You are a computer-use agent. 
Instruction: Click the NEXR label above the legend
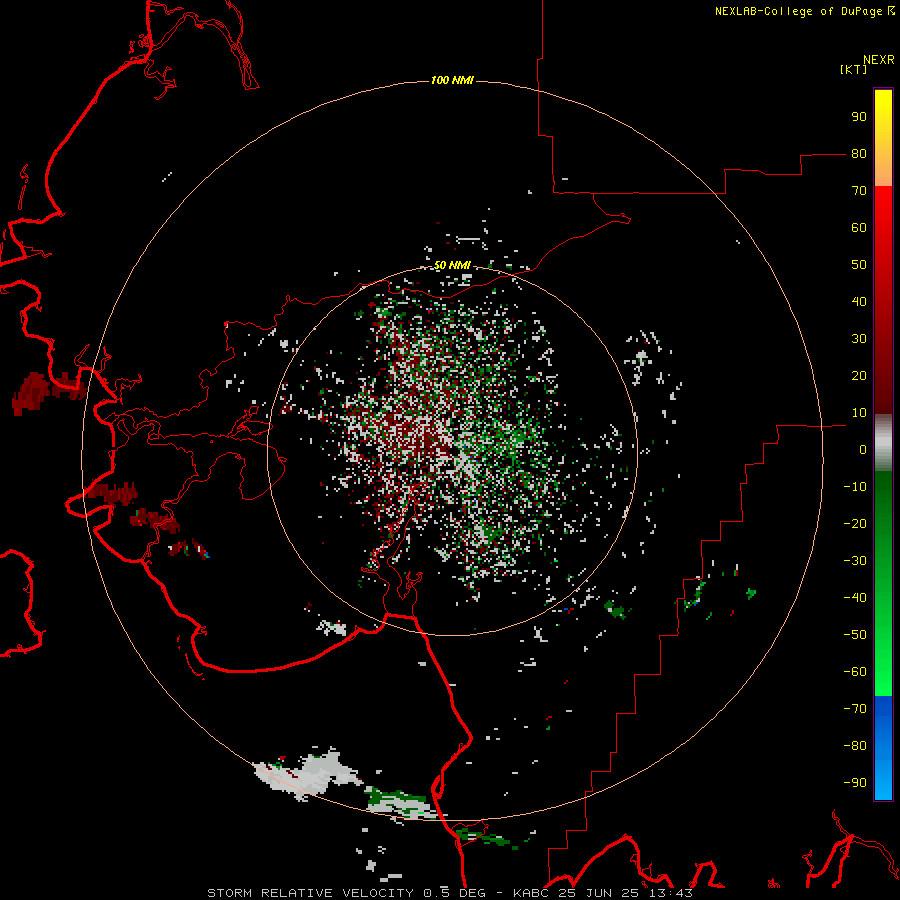click(879, 60)
